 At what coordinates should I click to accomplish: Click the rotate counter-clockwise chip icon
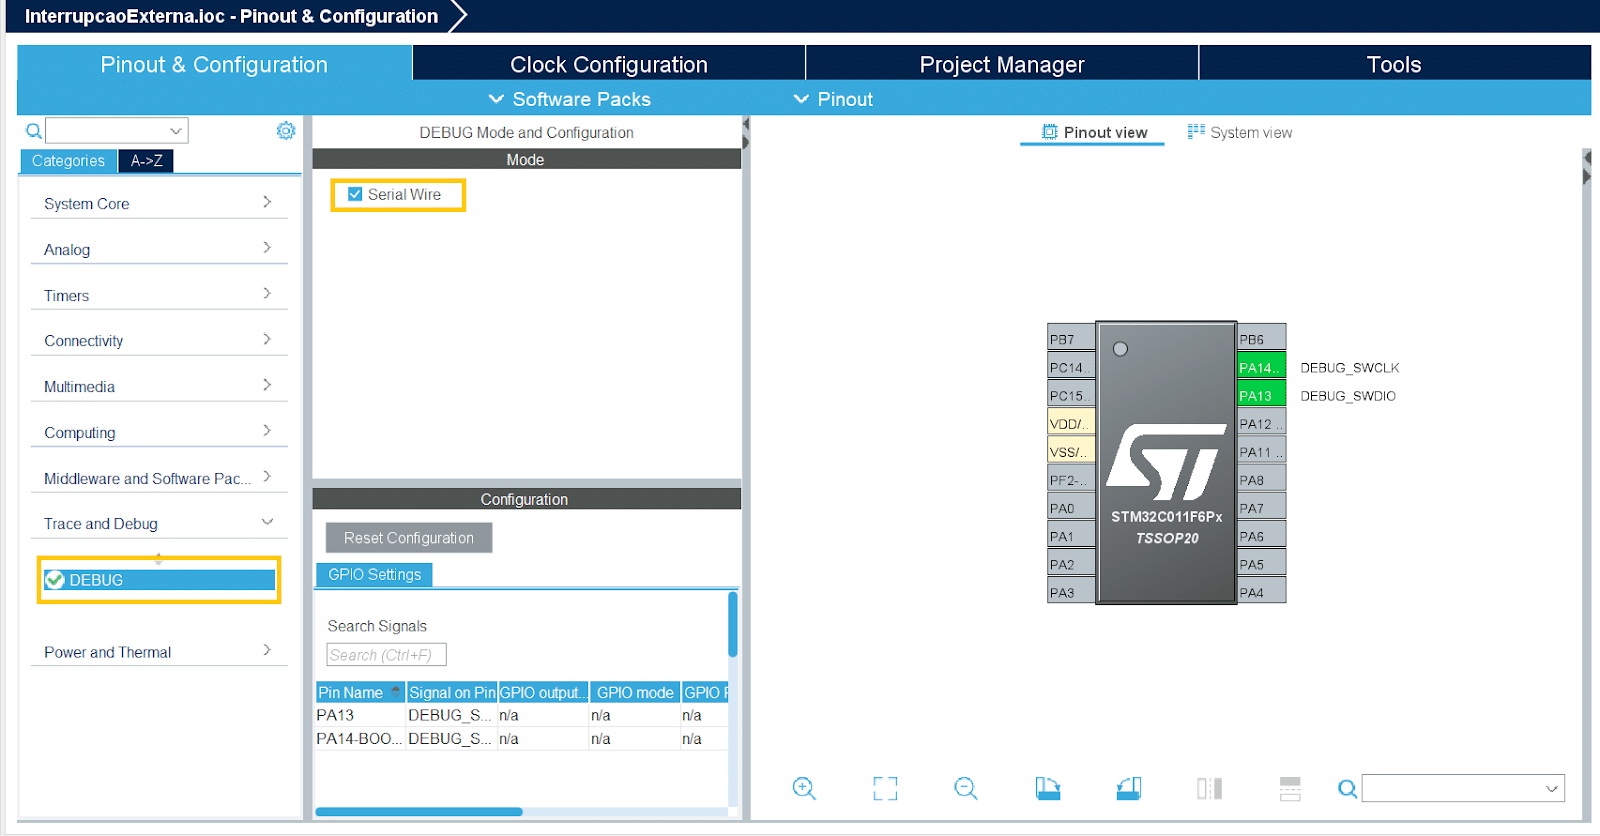pyautogui.click(x=1129, y=788)
